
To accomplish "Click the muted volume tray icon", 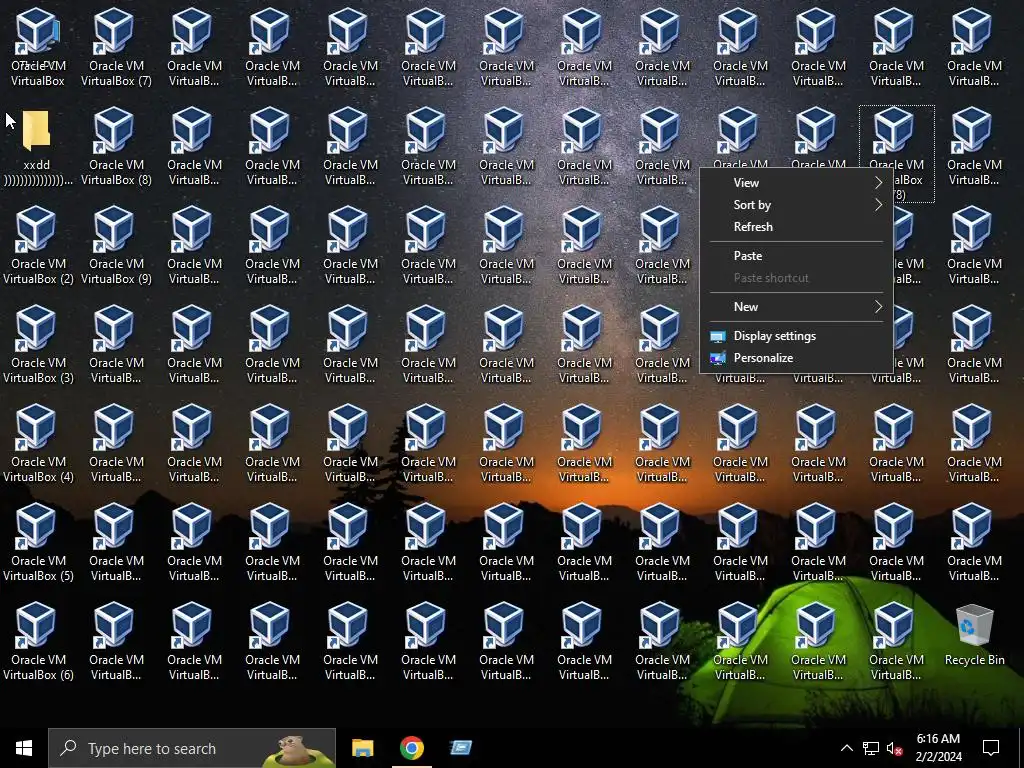I will [x=895, y=748].
